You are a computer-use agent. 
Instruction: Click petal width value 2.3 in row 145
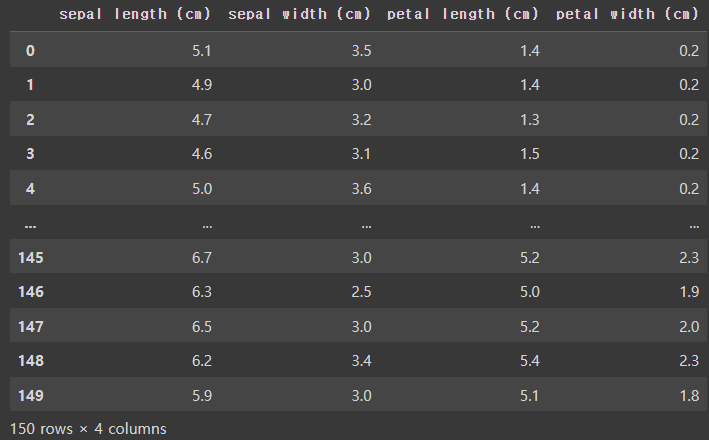pos(689,258)
